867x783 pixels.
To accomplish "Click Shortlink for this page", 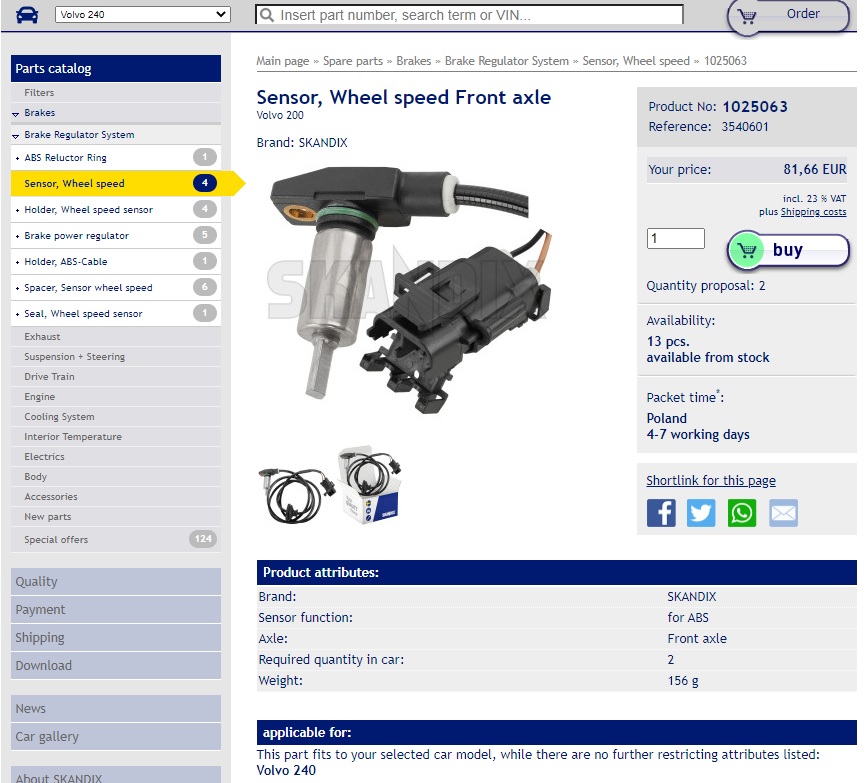I will [x=710, y=481].
